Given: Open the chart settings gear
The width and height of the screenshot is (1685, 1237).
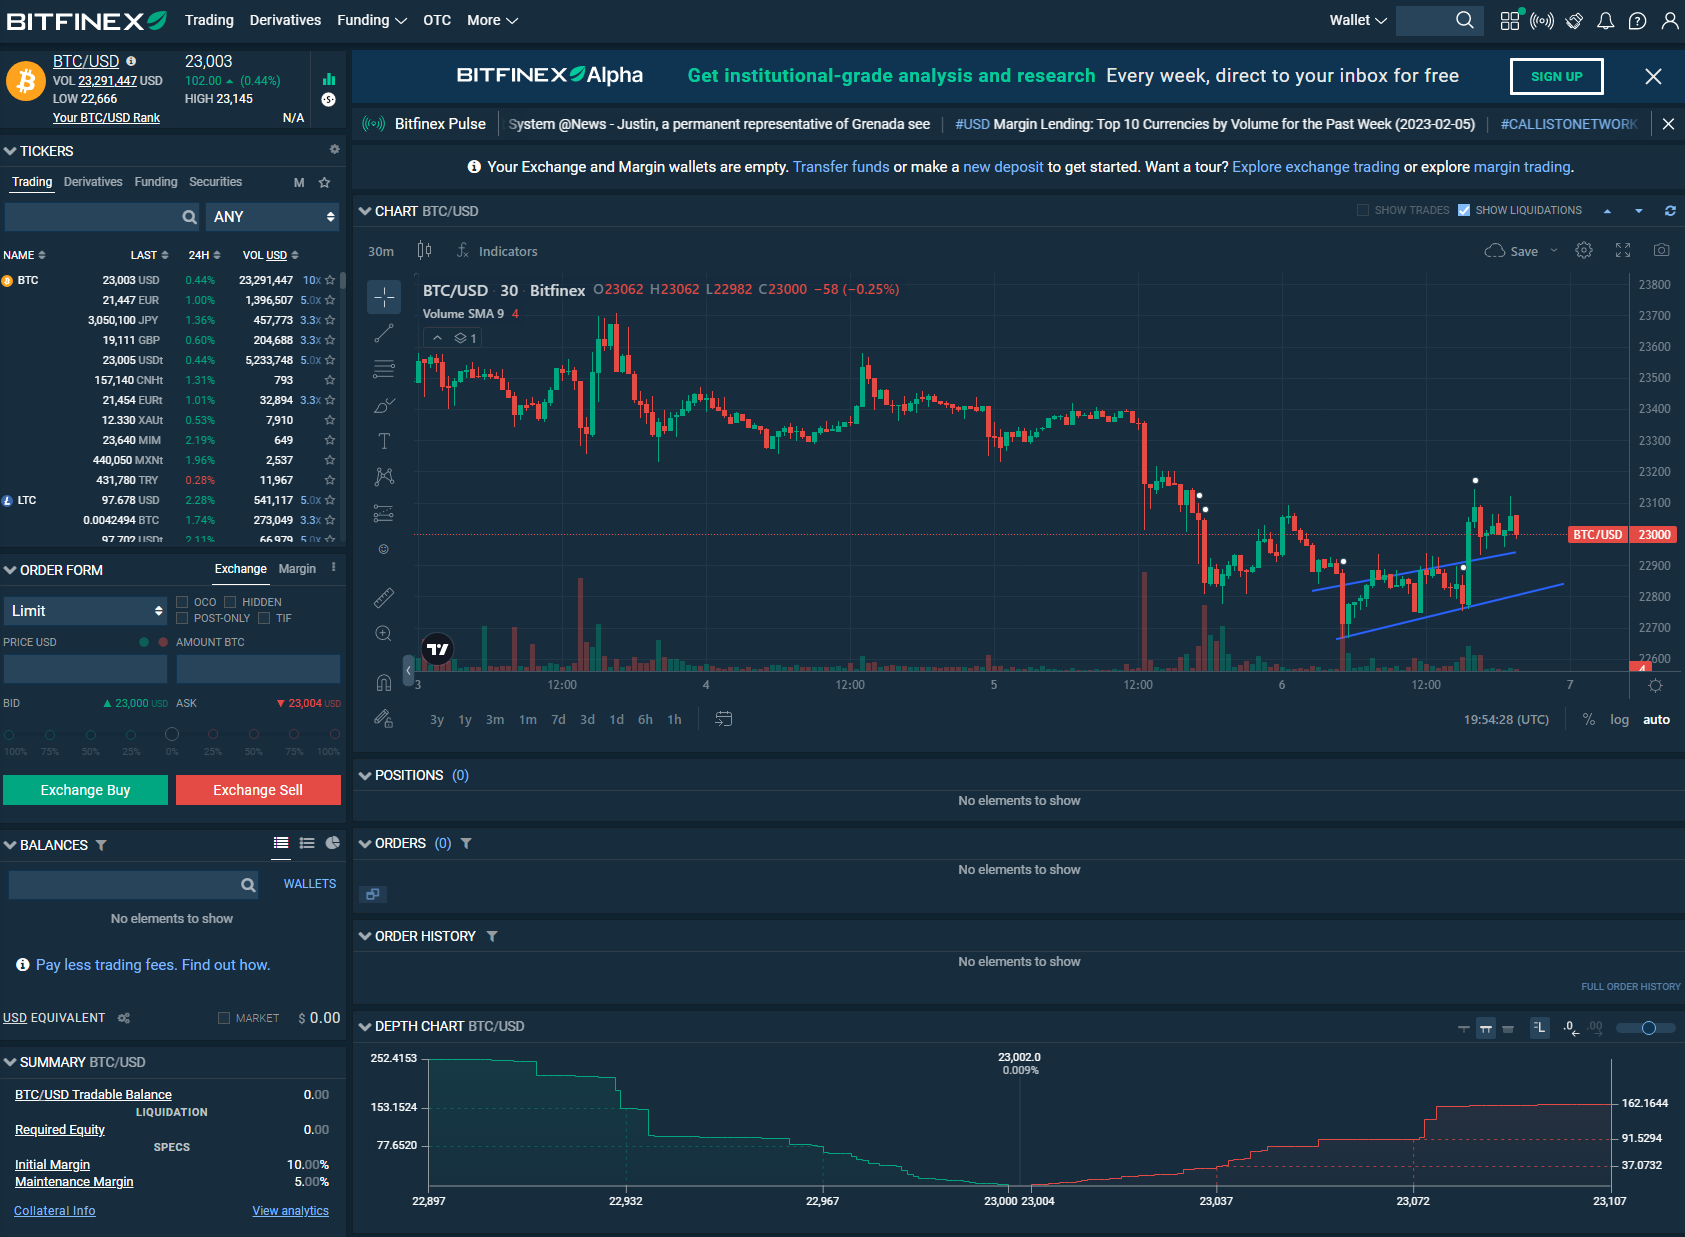Looking at the screenshot, I should point(1584,251).
